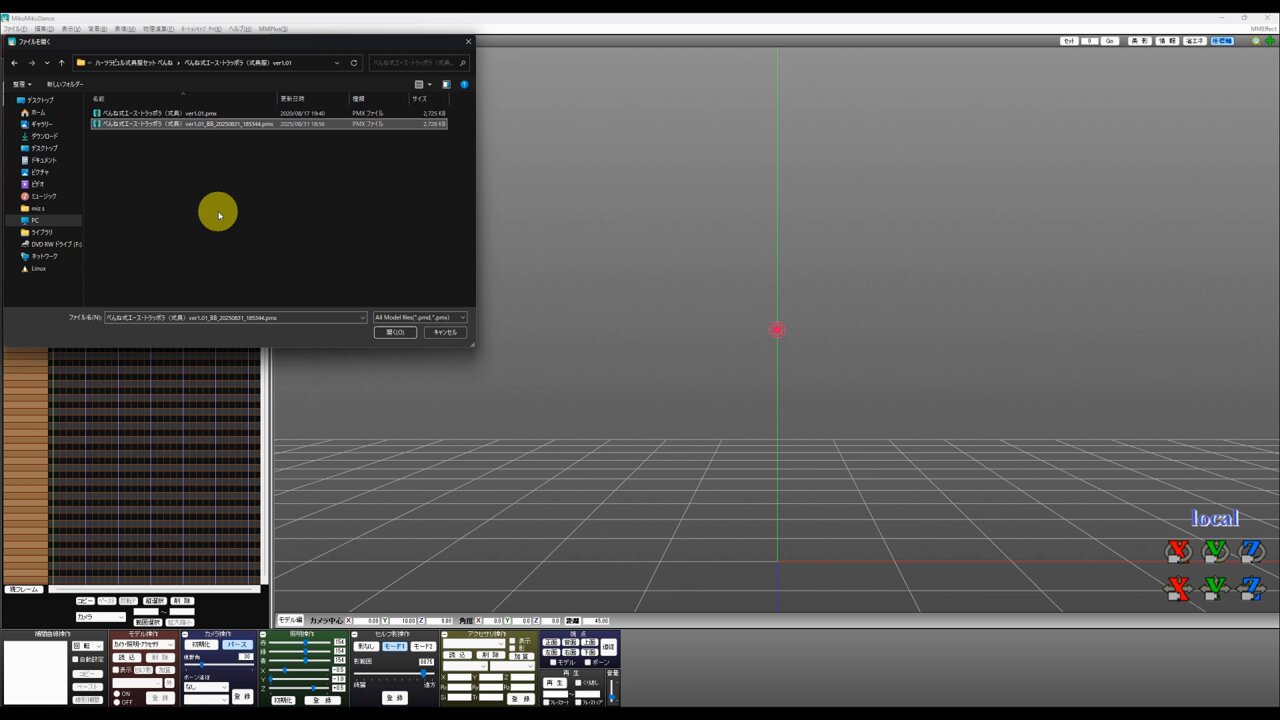
Task: Open ビデオ folder in sidebar
Action: pyautogui.click(x=37, y=184)
